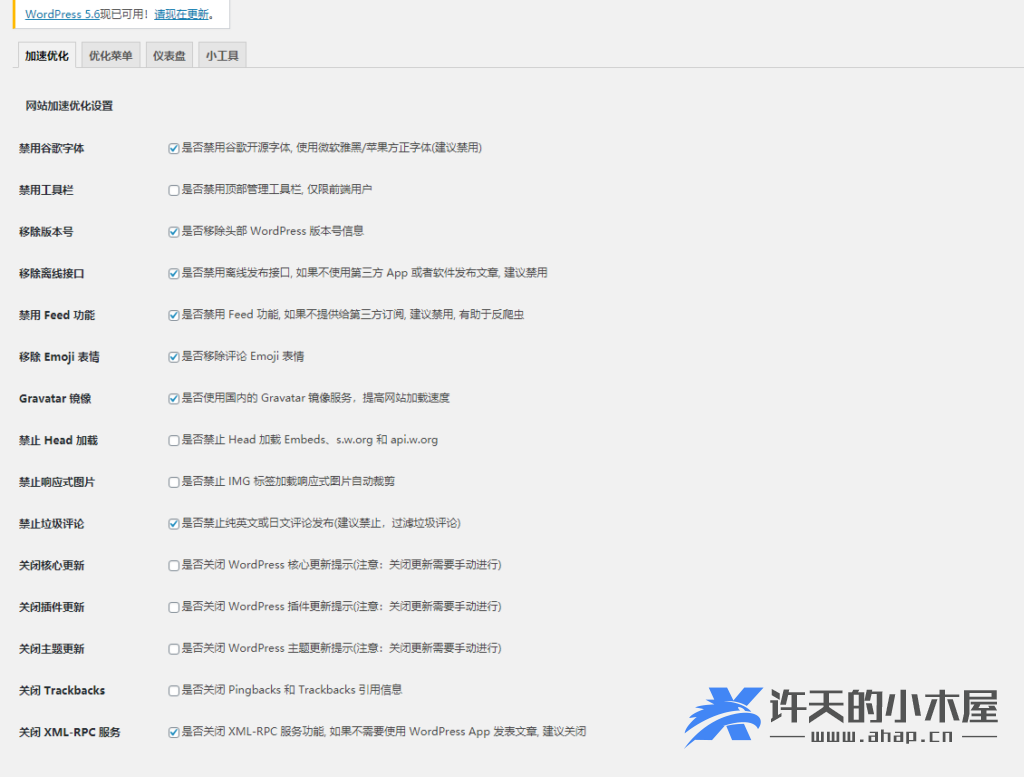Click the 移除版本号 row label
1024x777 pixels.
click(x=46, y=232)
